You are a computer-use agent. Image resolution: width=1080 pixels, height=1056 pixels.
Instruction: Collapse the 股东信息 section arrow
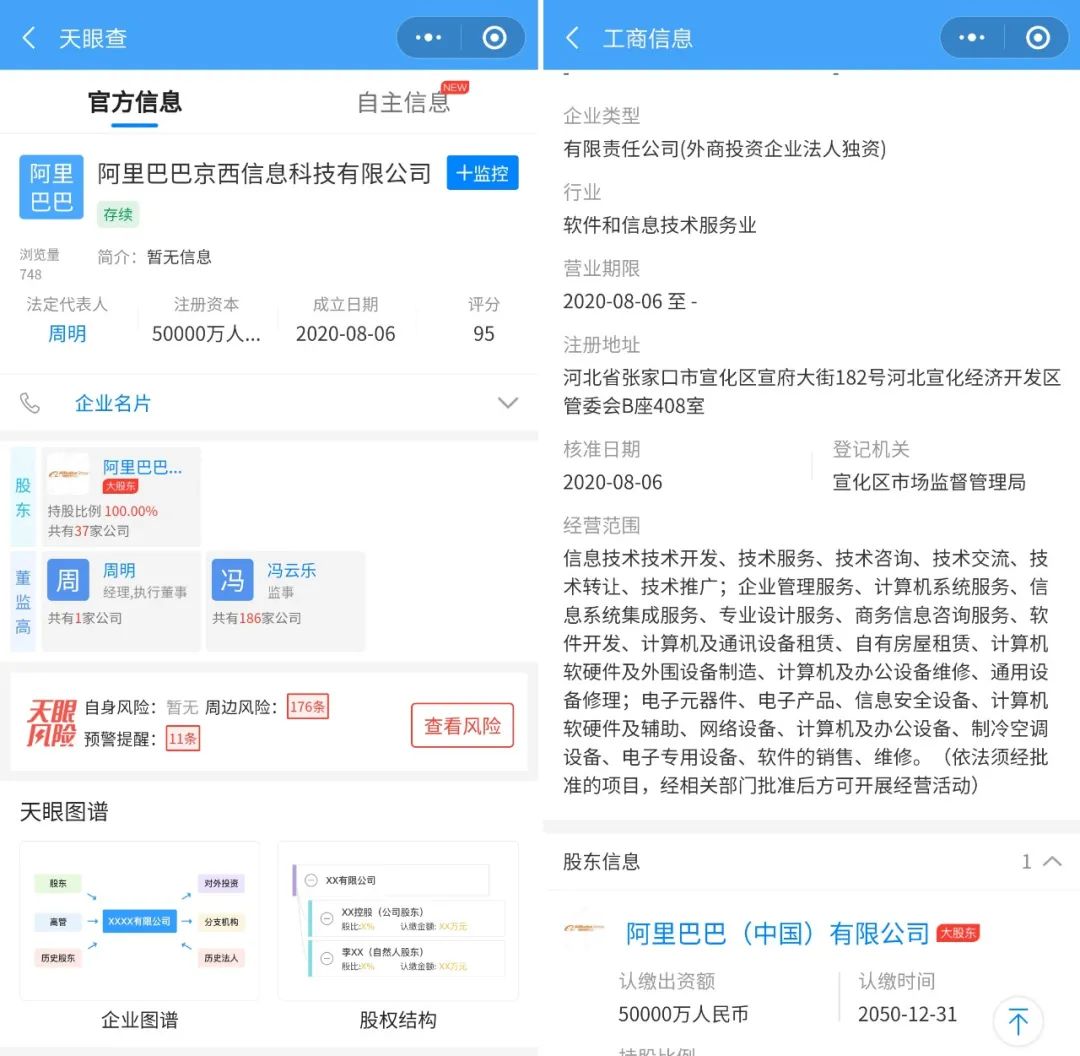pos(1052,861)
